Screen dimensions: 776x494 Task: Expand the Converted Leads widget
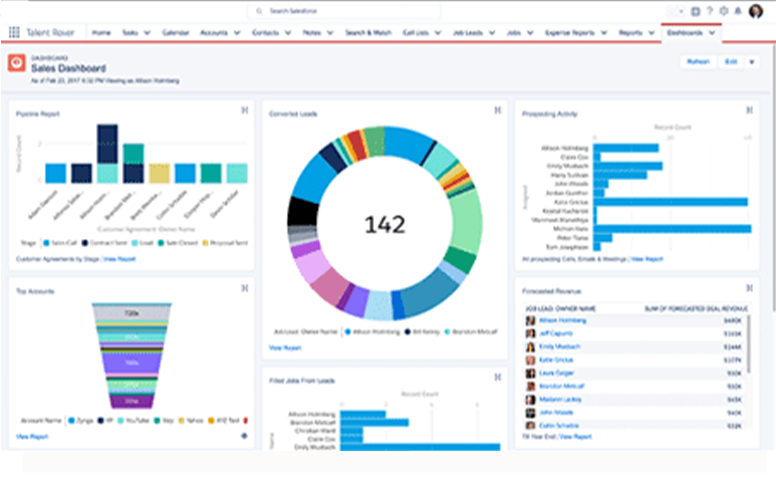pyautogui.click(x=497, y=110)
